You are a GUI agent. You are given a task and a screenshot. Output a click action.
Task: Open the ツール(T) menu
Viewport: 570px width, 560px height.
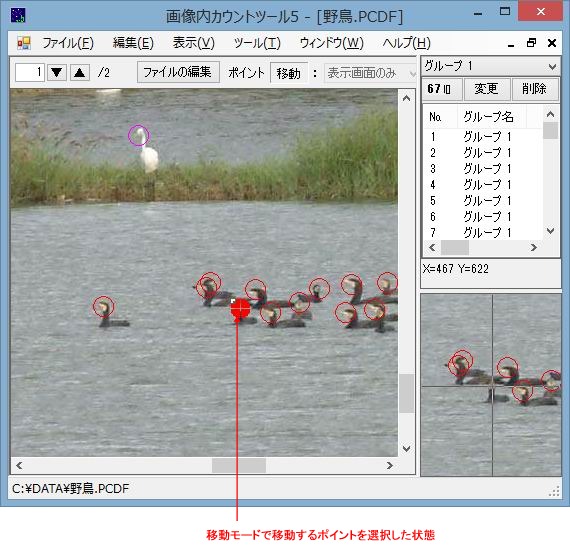[x=257, y=43]
